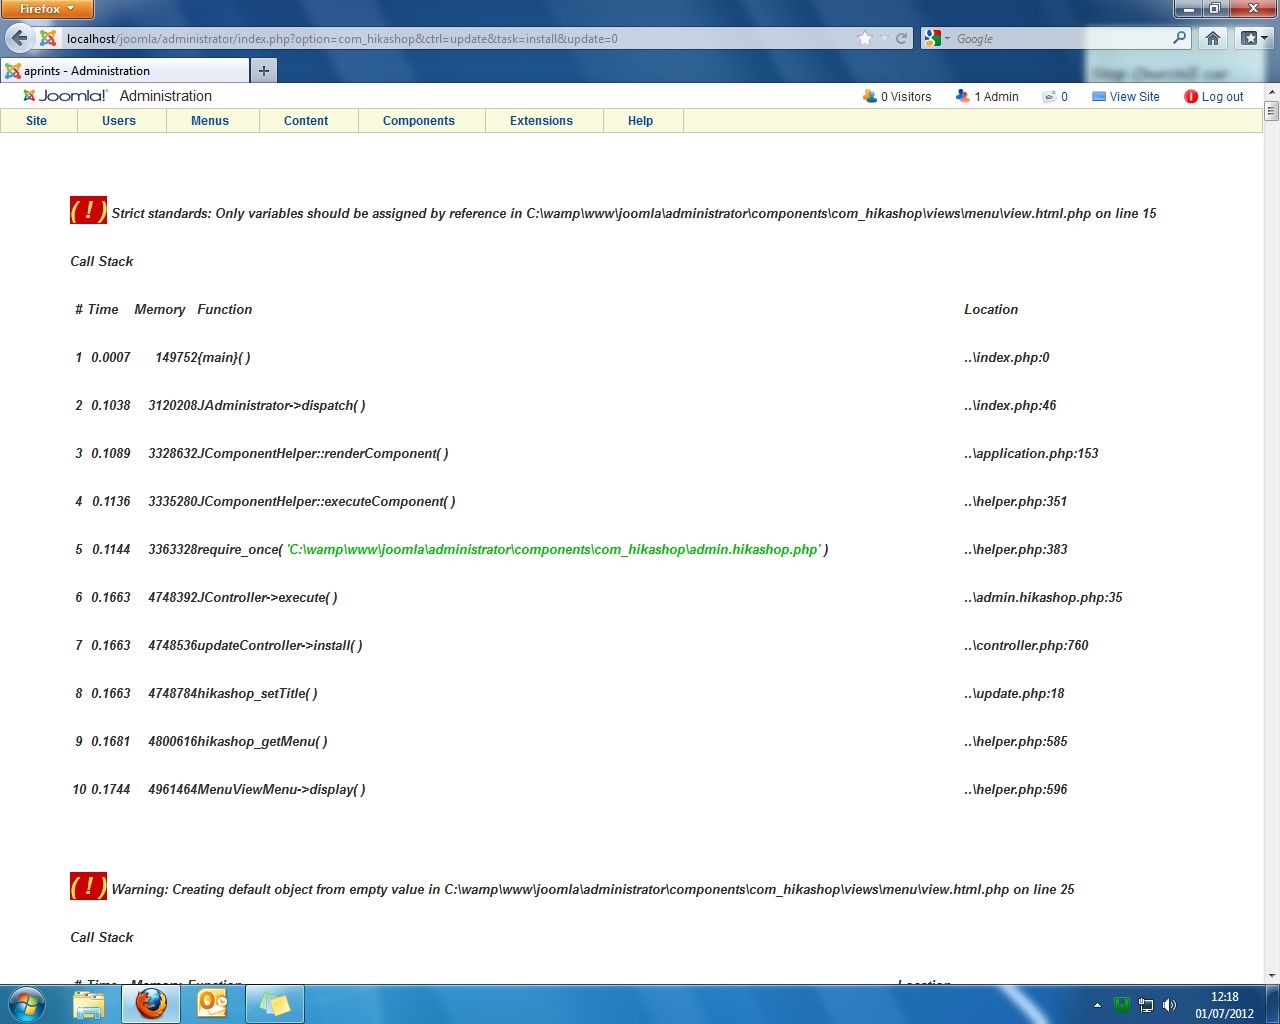Click the 1 Admin indicator
The height and width of the screenshot is (1024, 1280).
pos(987,97)
